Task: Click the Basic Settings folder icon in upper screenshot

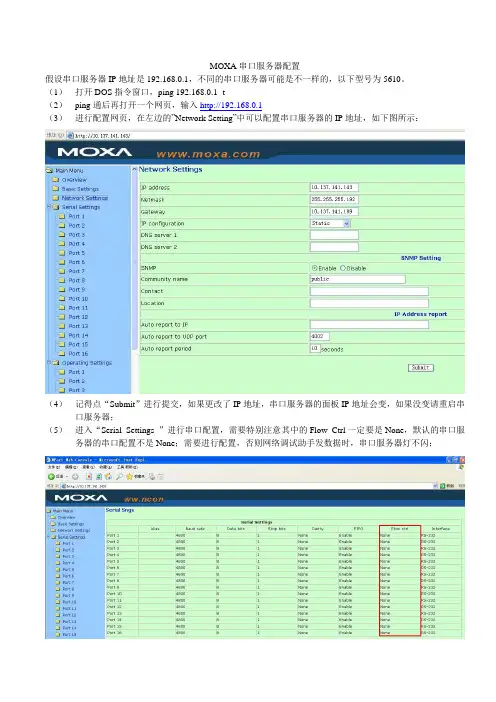Action: (56, 189)
